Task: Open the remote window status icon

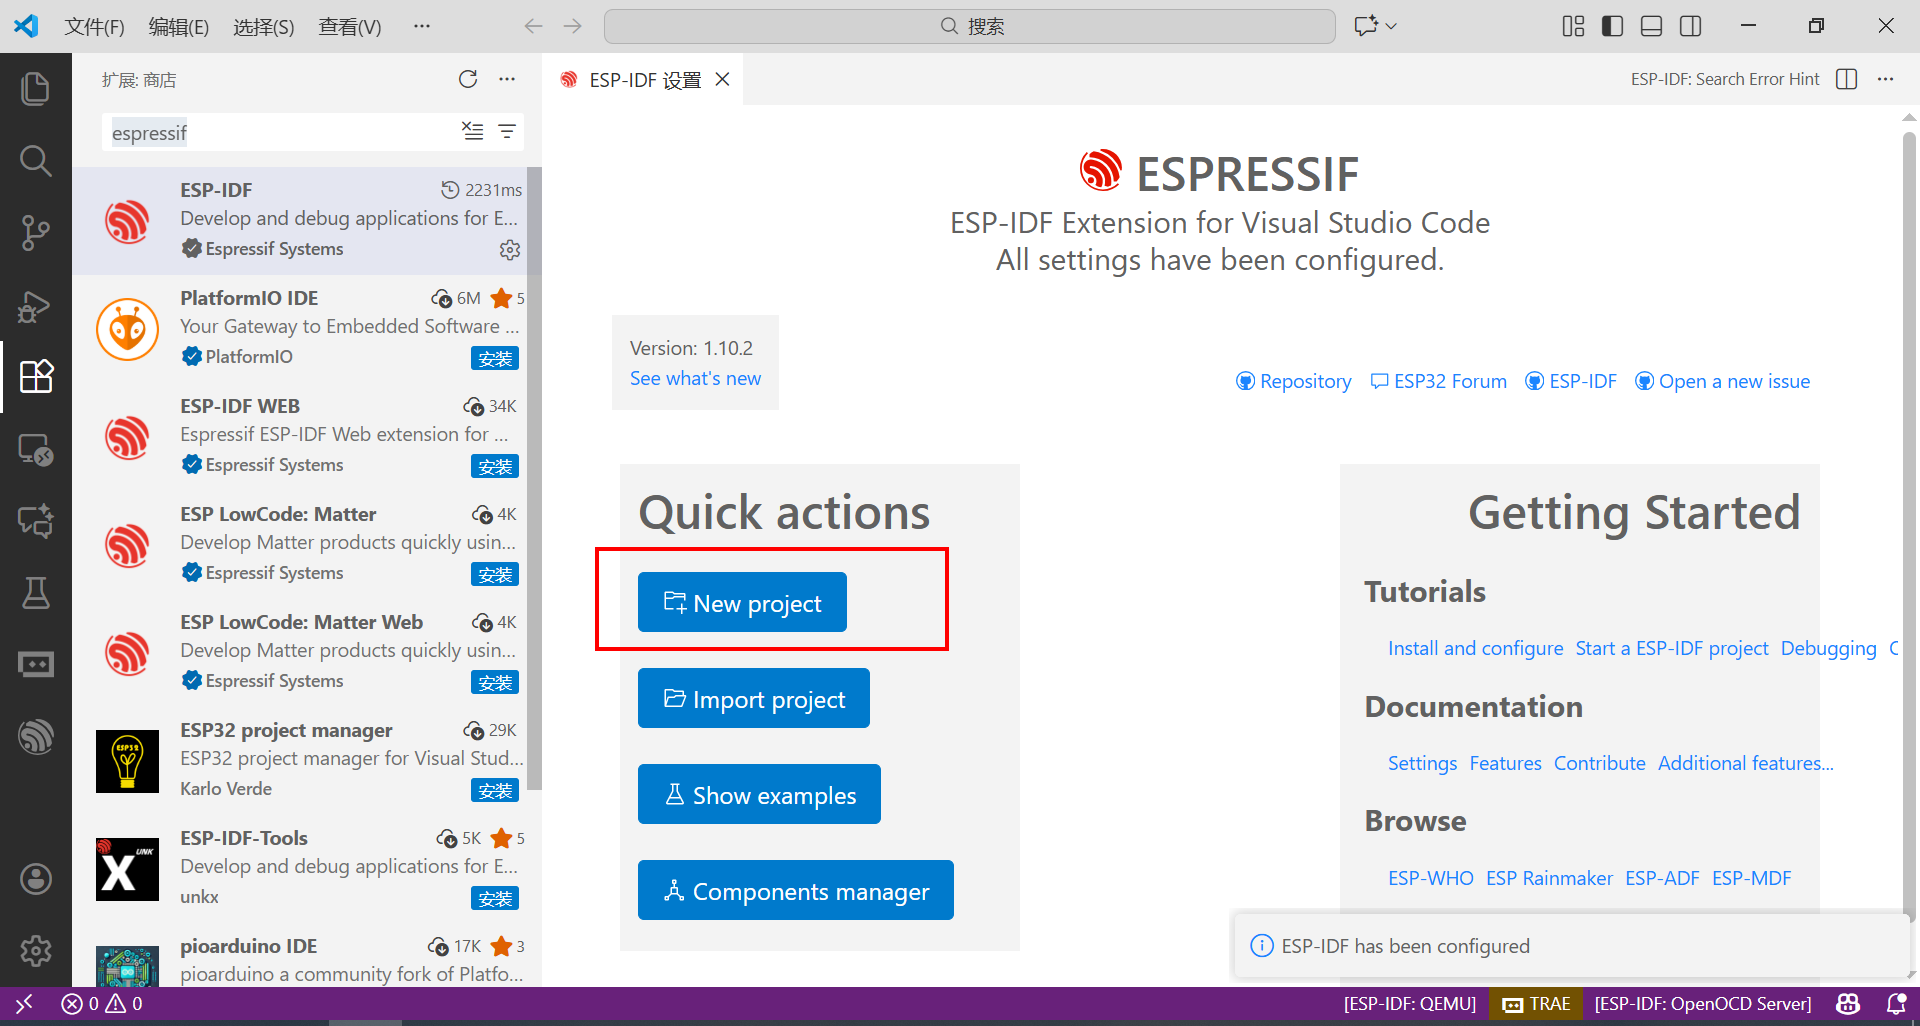Action: [24, 1003]
